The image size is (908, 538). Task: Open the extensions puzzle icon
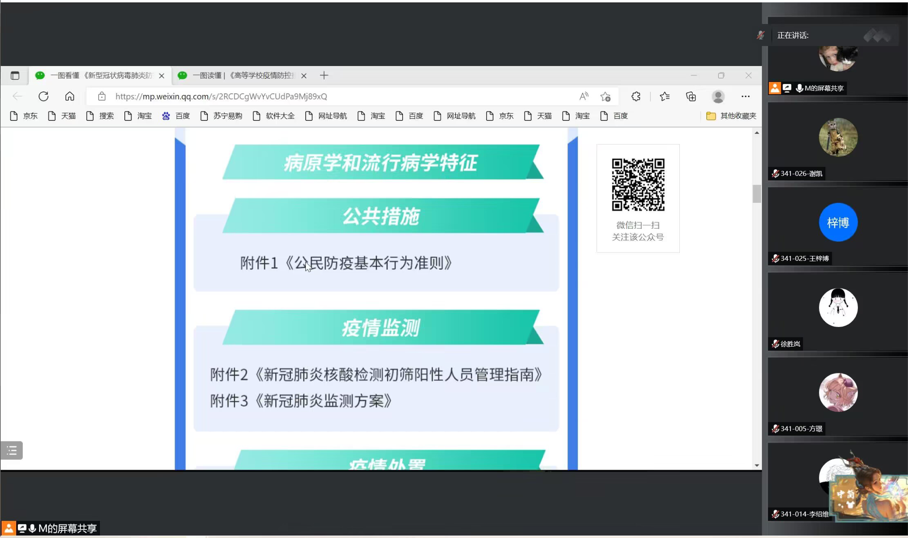coord(636,97)
